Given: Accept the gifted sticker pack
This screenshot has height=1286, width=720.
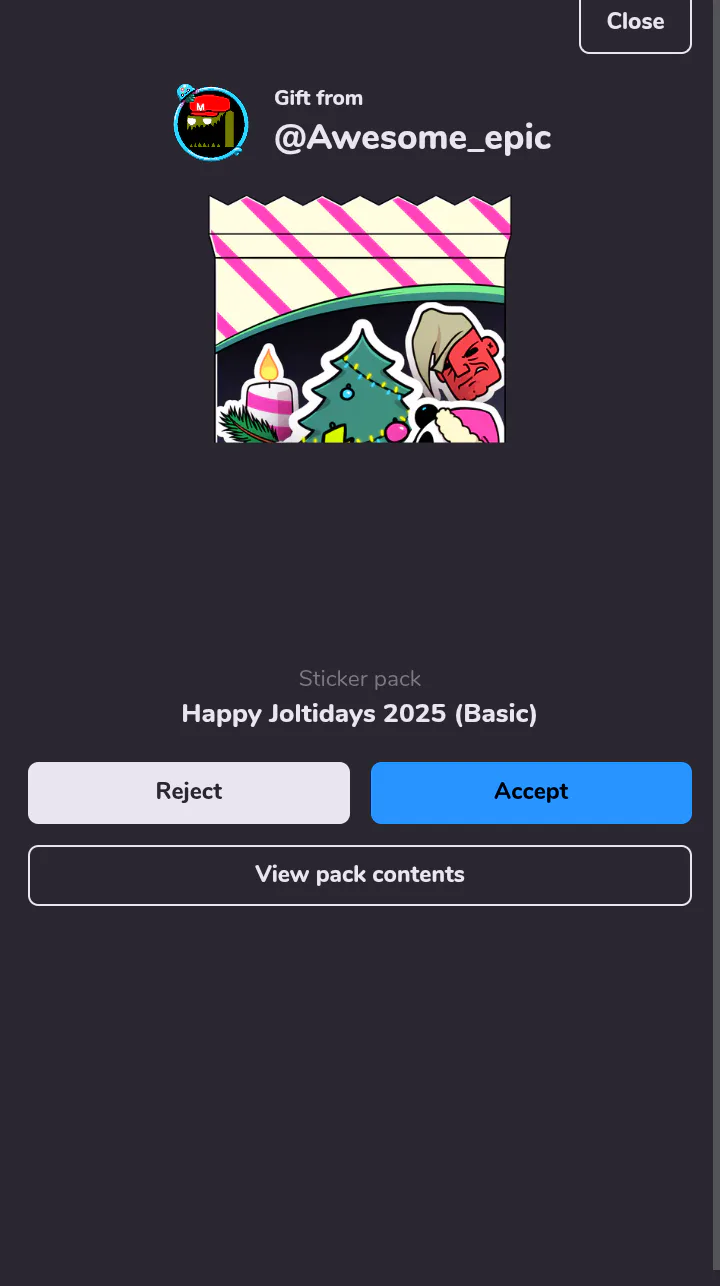Looking at the screenshot, I should coord(531,792).
